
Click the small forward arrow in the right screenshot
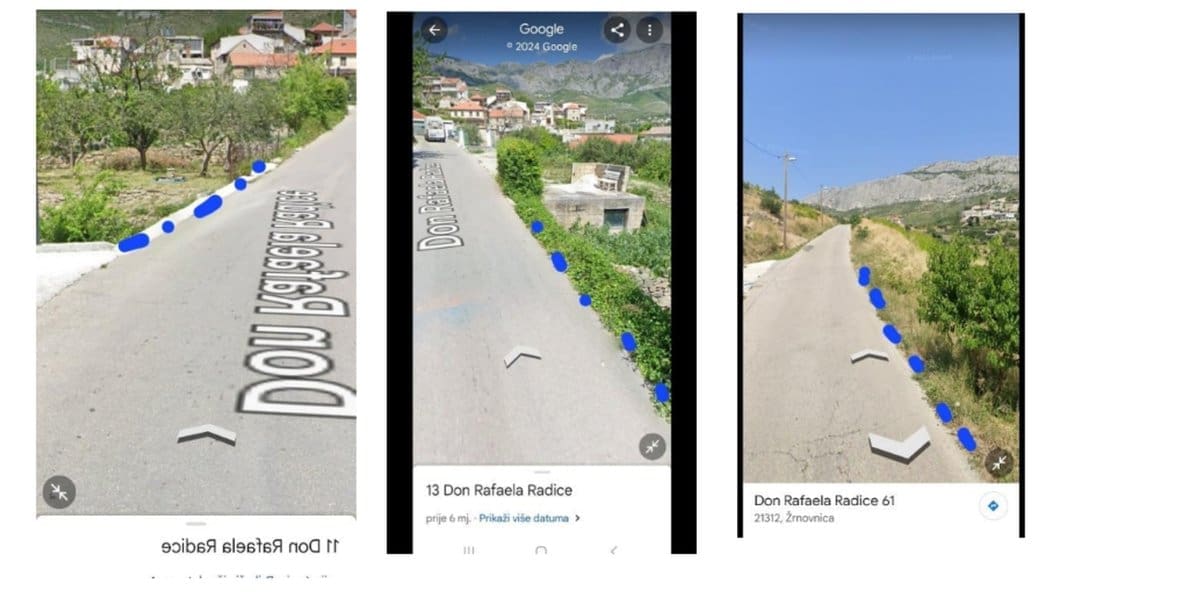869,355
